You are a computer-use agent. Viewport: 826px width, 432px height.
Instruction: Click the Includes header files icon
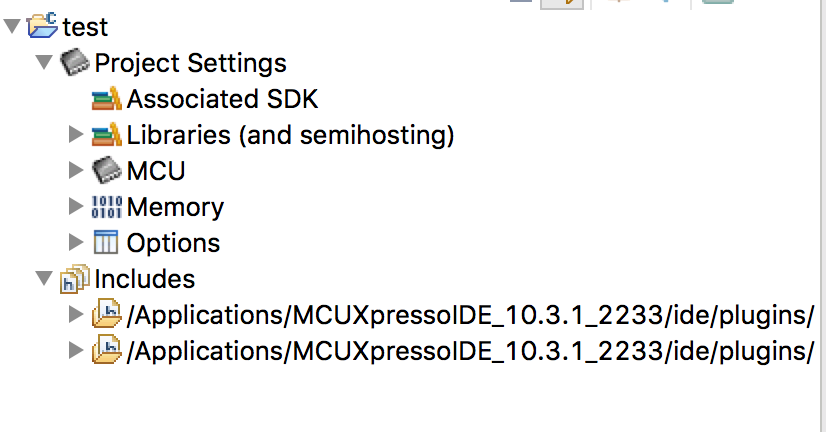[75, 279]
